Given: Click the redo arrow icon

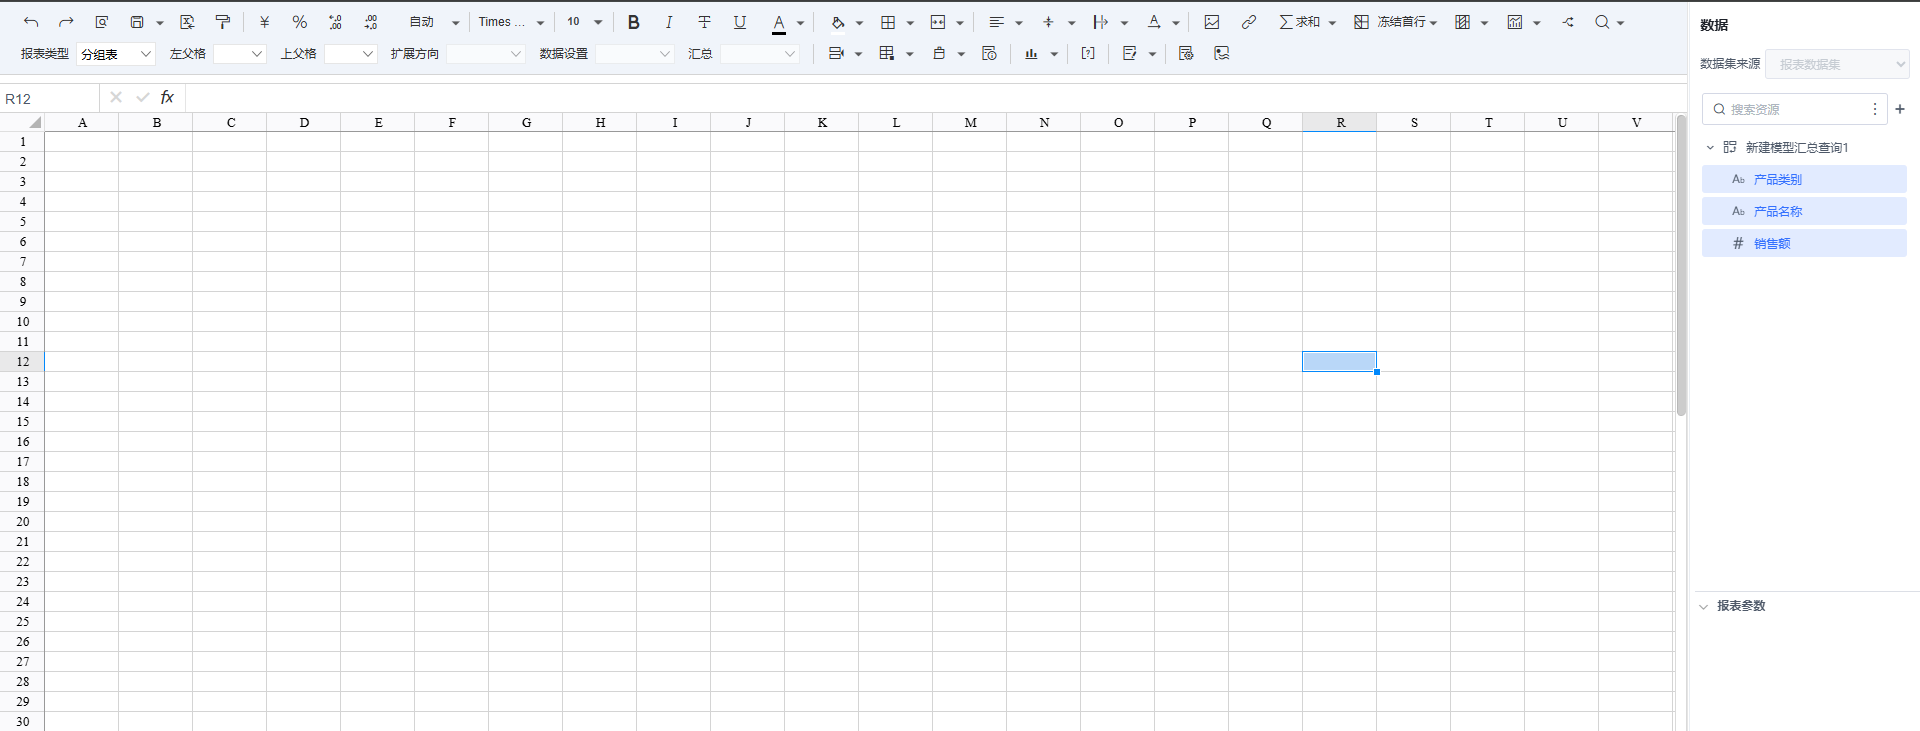Looking at the screenshot, I should tap(66, 22).
